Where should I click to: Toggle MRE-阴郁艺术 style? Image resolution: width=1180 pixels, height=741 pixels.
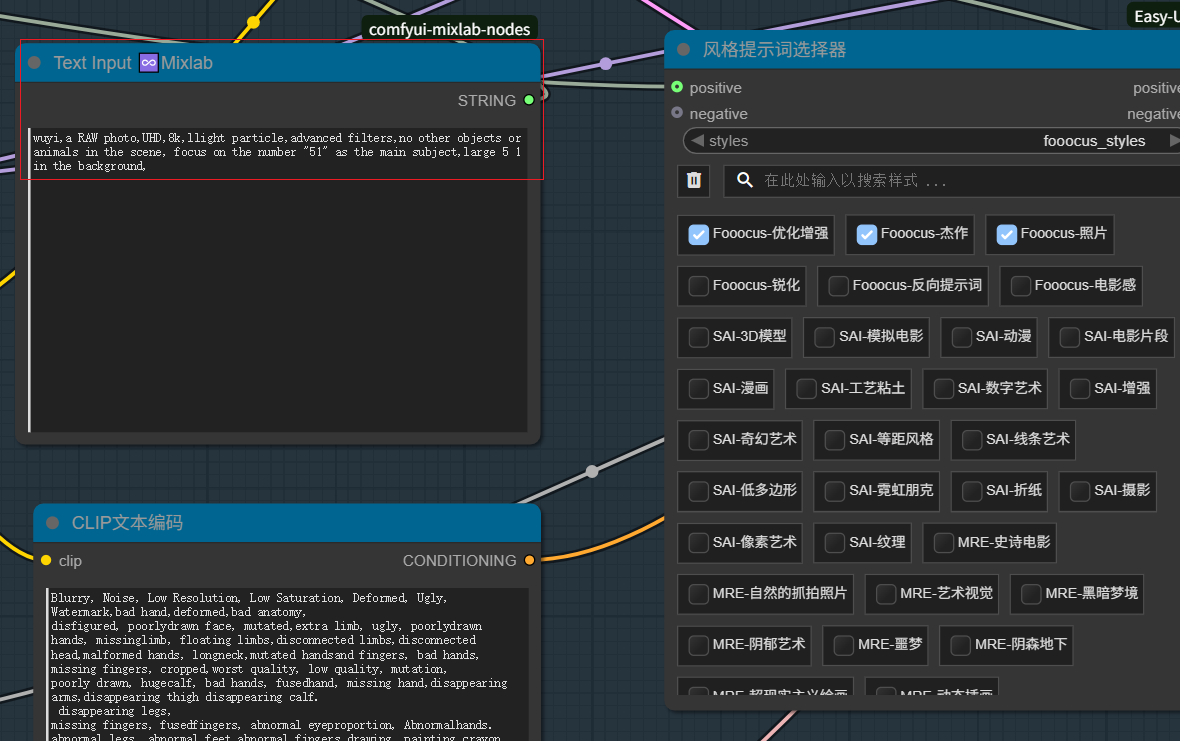click(x=698, y=645)
